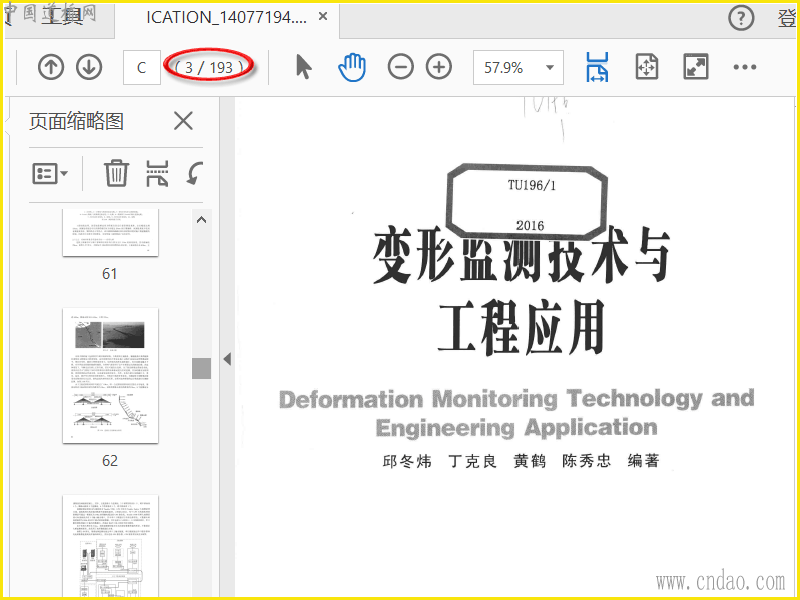Close the ICATION_14077194 document tab
800x600 pixels.
[322, 17]
